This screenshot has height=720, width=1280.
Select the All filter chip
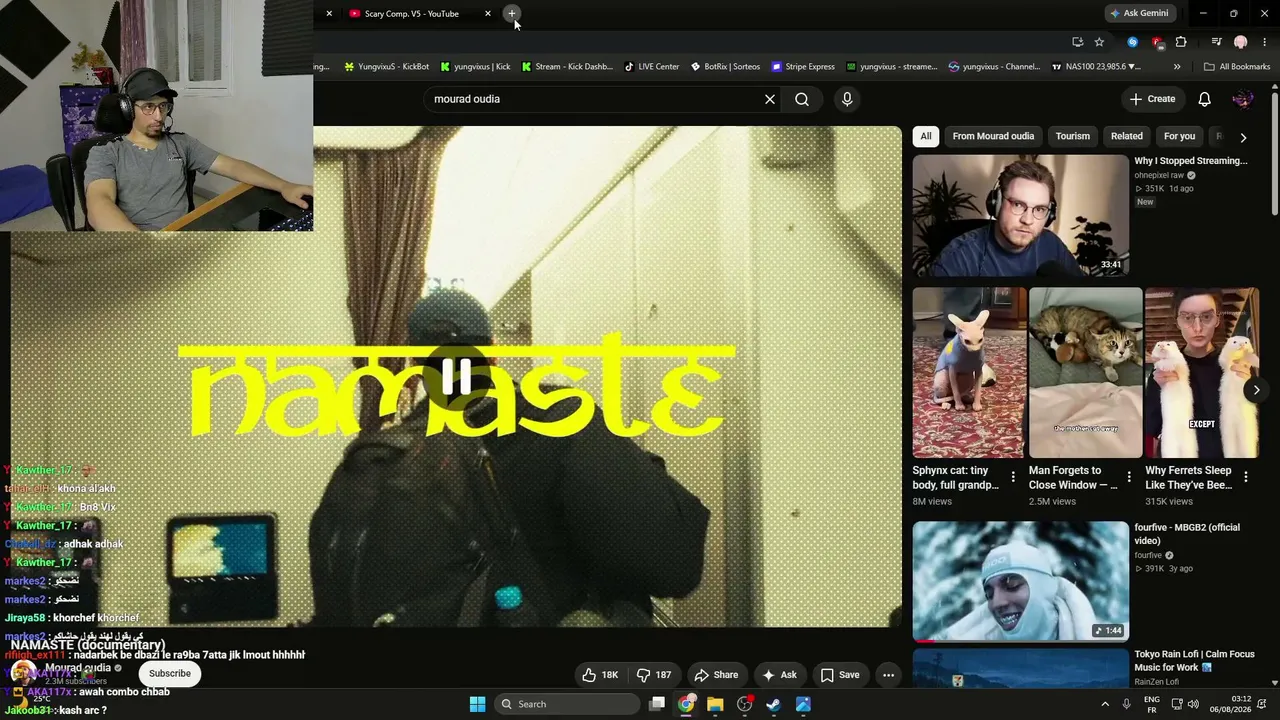tap(926, 136)
